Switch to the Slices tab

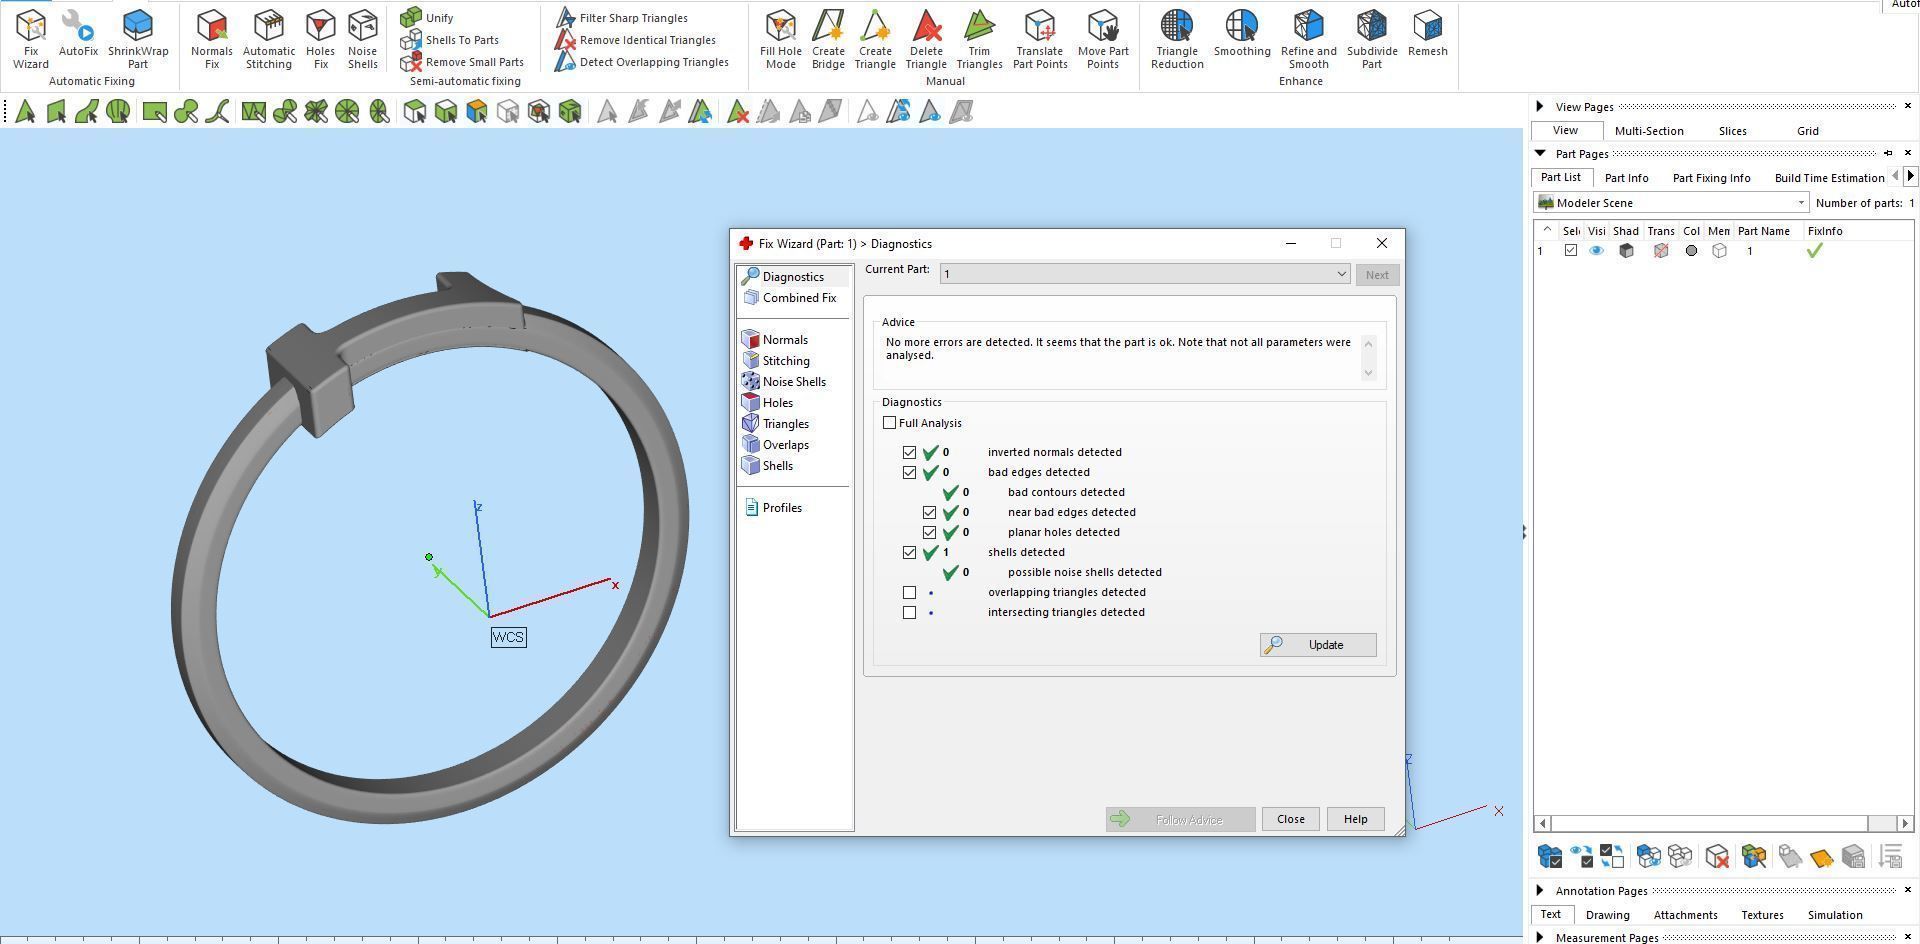click(x=1733, y=131)
